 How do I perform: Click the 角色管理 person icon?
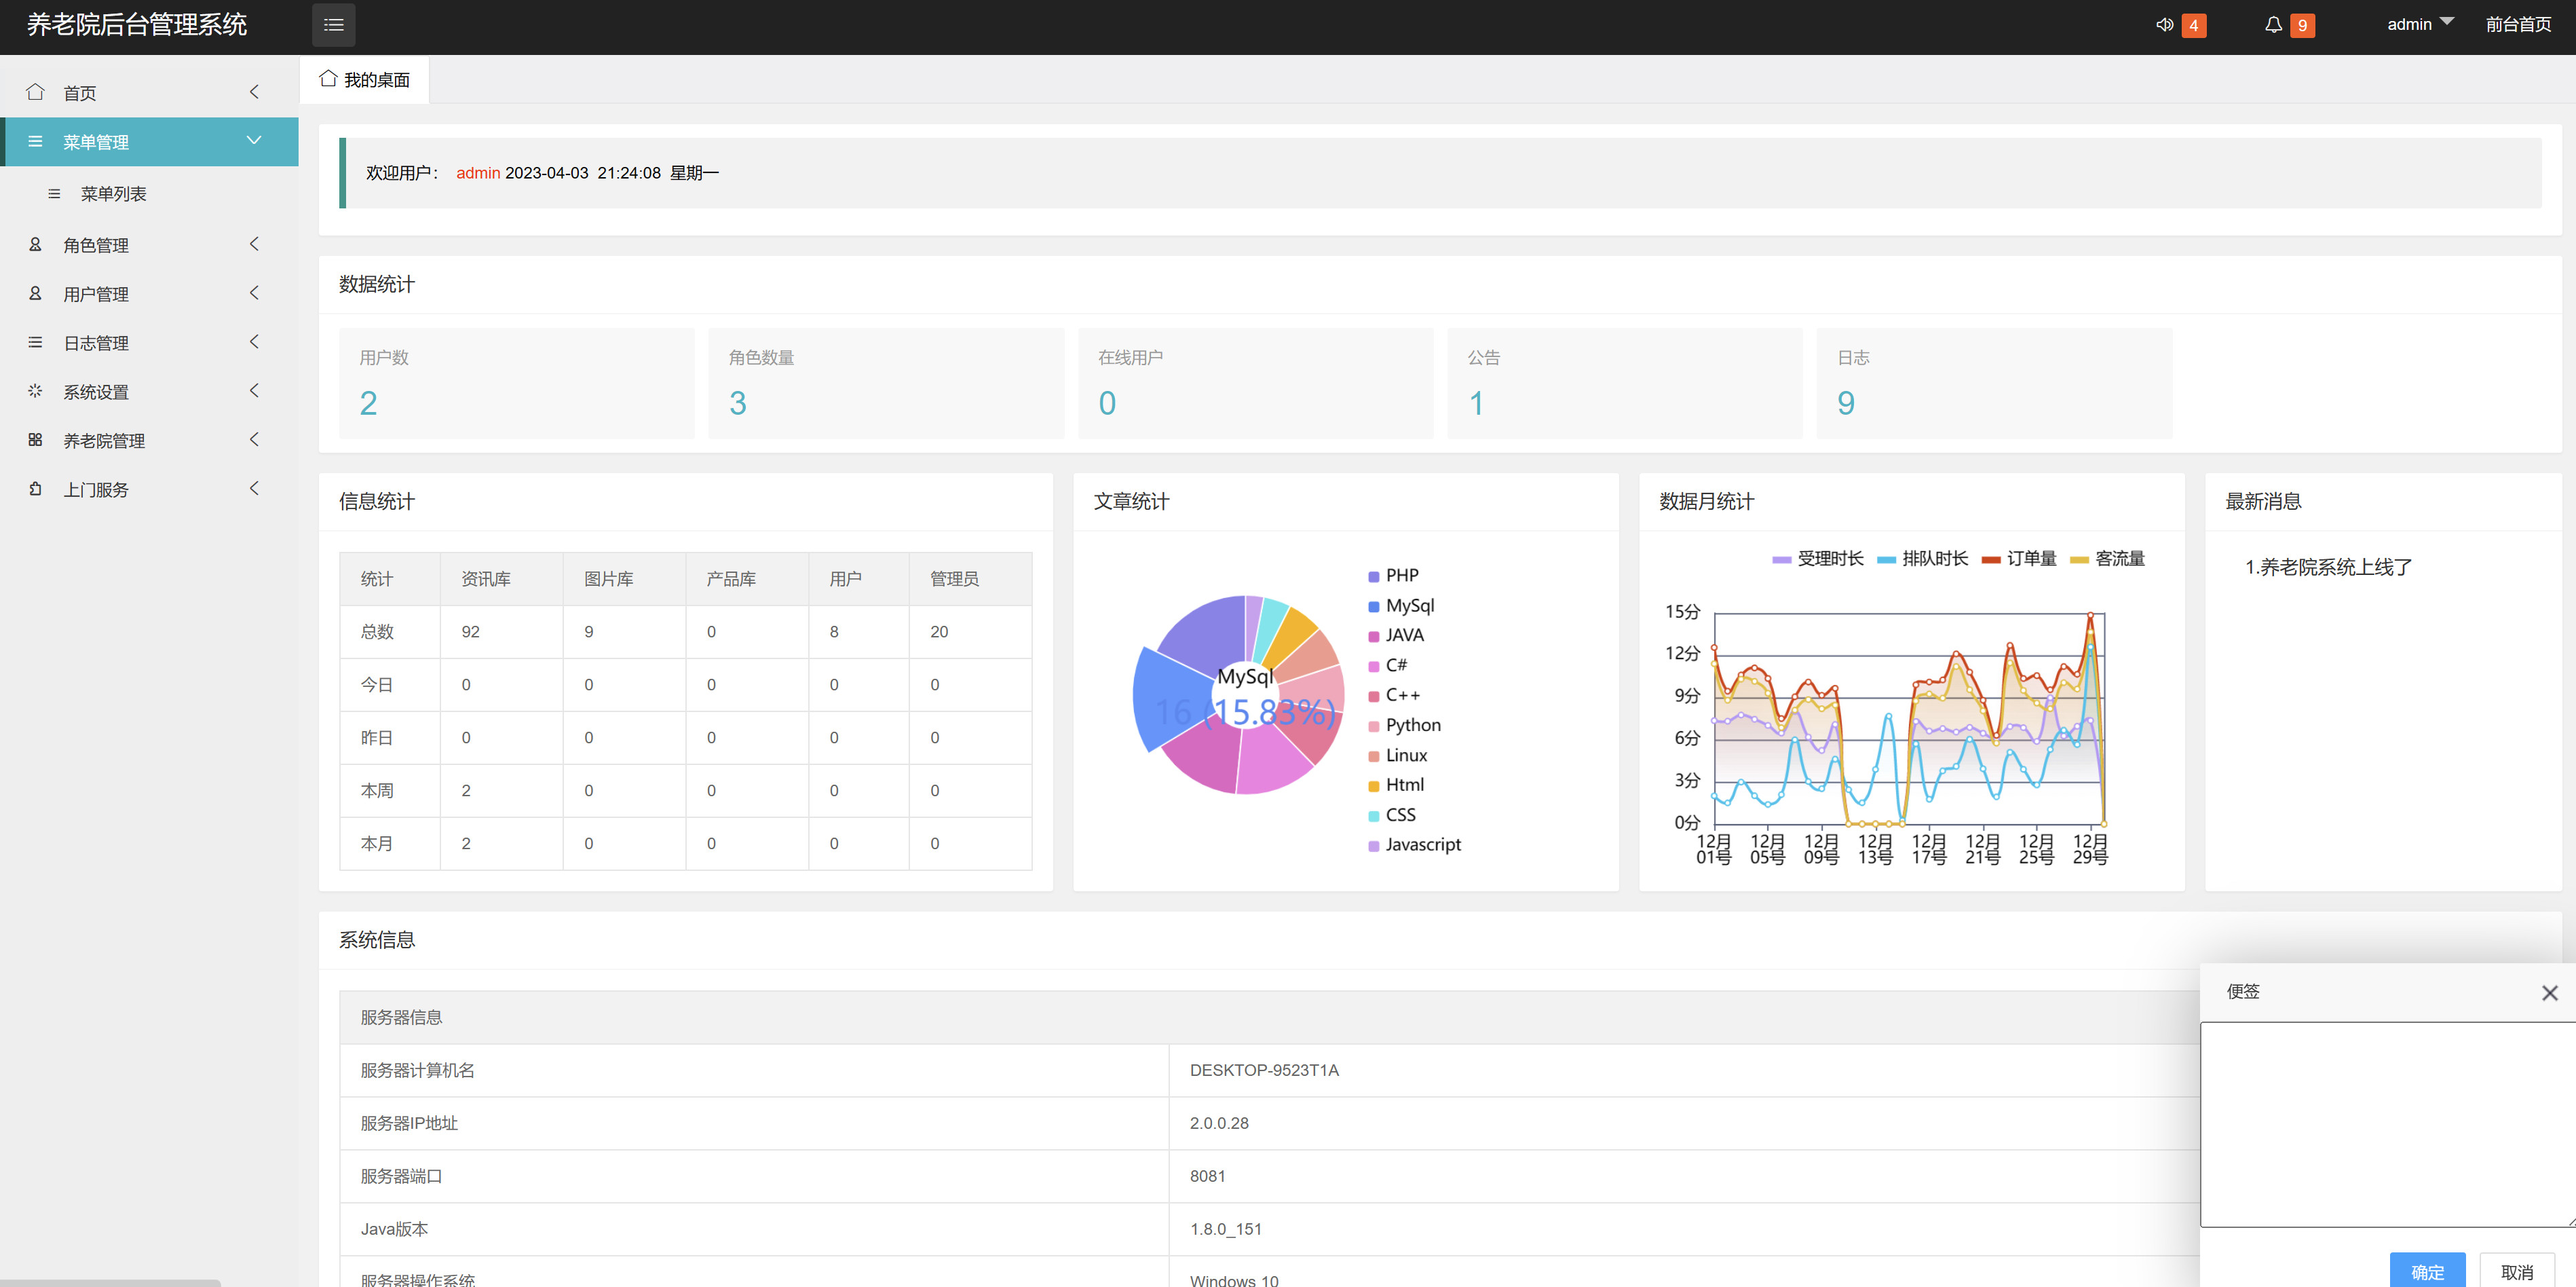tap(35, 245)
